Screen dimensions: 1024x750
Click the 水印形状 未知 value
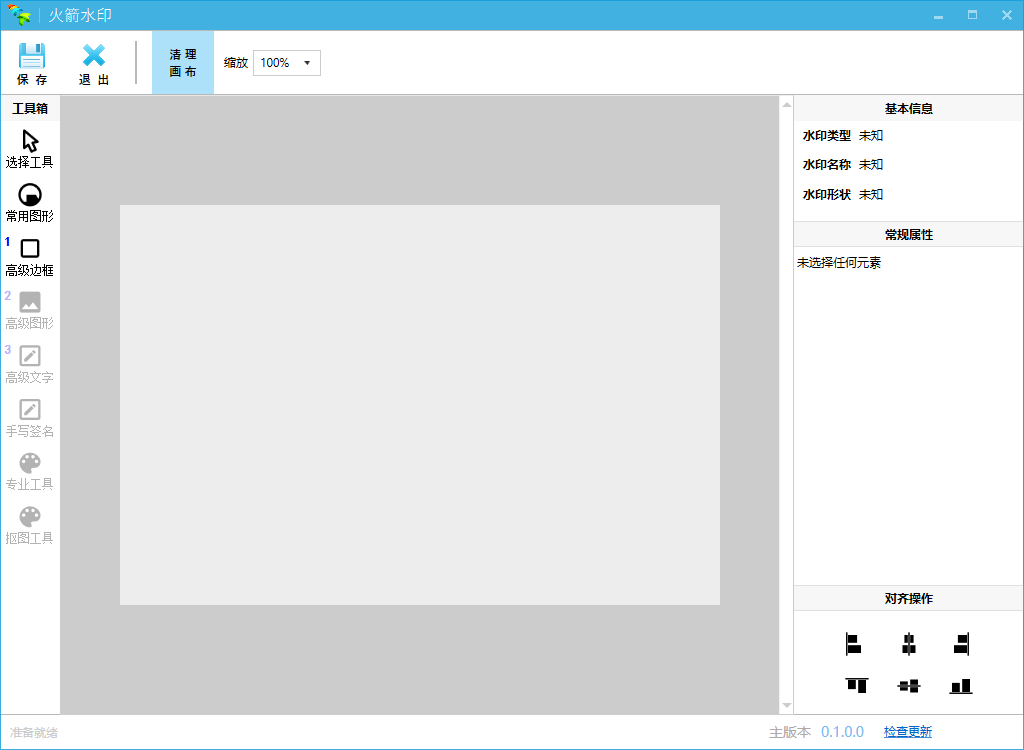click(871, 195)
